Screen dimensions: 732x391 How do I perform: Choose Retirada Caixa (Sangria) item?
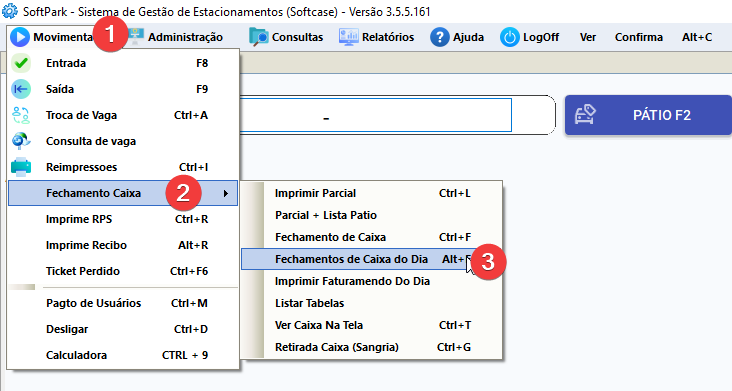click(x=372, y=347)
